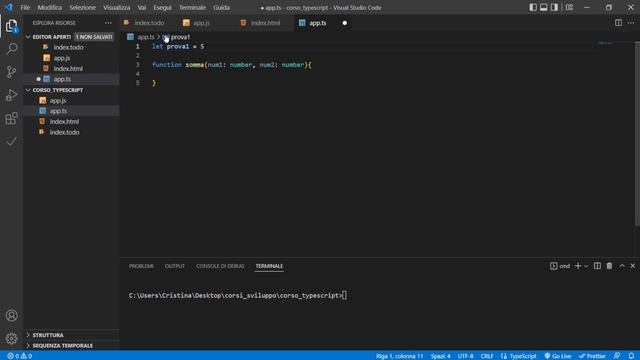Kill the terminal with trash icon

coord(609,266)
